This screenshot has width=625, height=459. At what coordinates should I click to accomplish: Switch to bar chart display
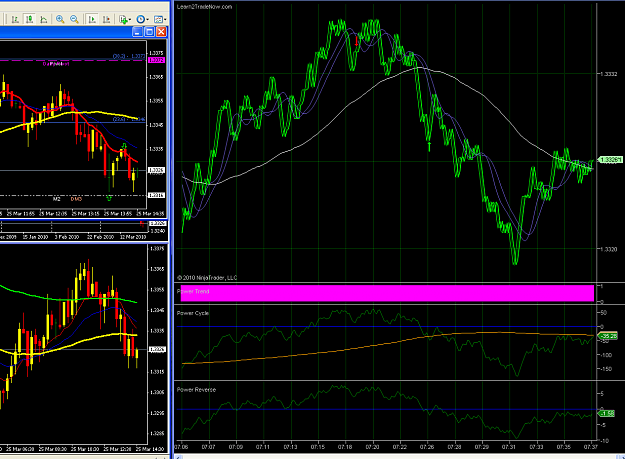pyautogui.click(x=15, y=19)
